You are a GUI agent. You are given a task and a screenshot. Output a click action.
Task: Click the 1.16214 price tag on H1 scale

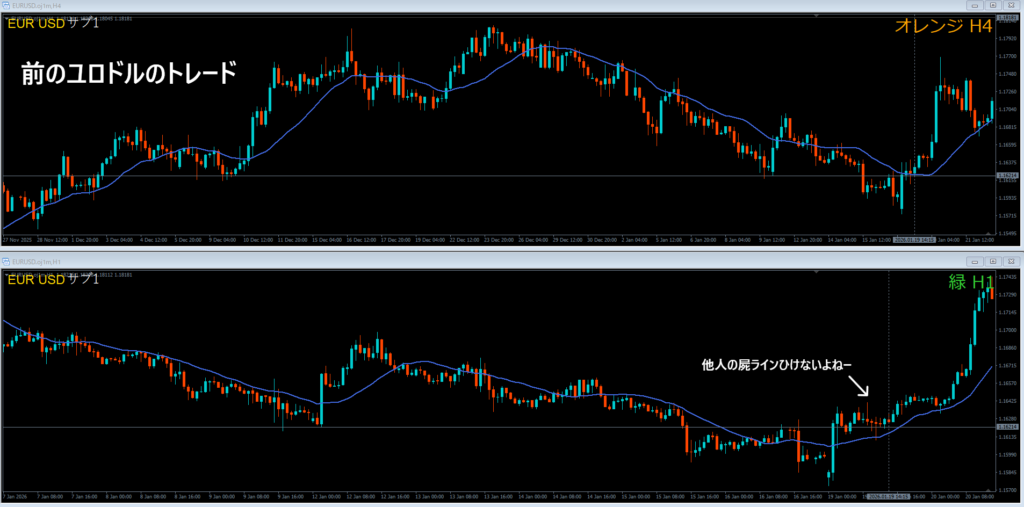click(1009, 427)
